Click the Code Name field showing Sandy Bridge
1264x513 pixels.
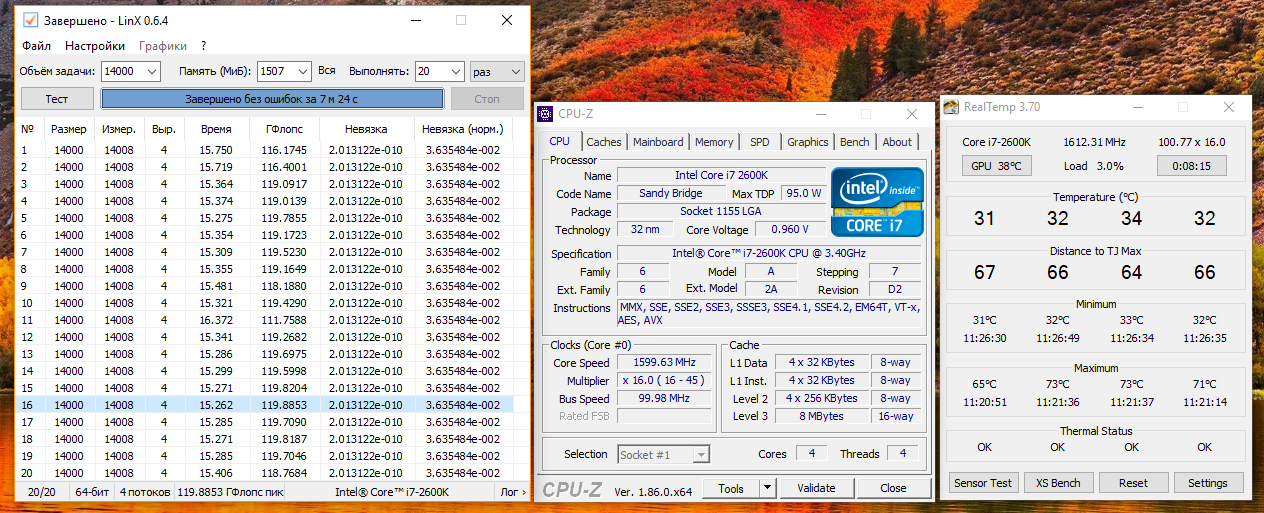click(x=671, y=193)
